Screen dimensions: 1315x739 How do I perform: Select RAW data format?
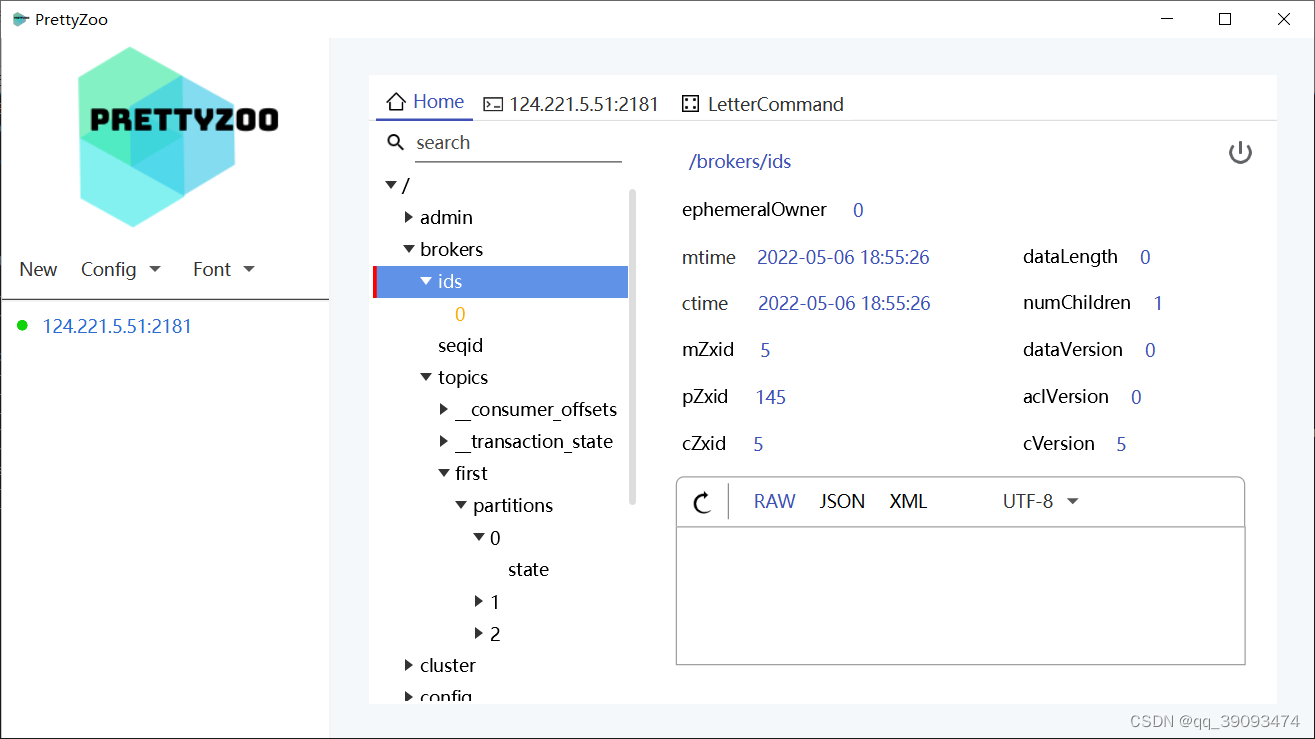(x=775, y=501)
